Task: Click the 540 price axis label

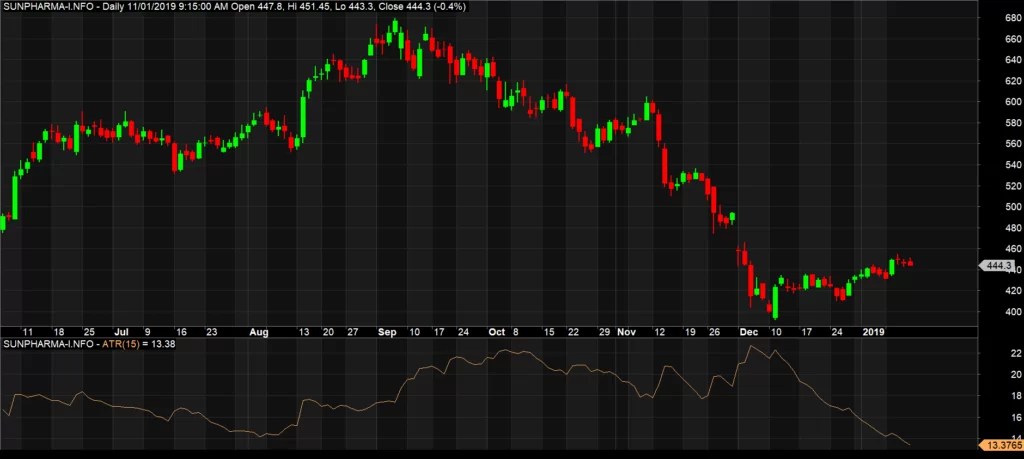Action: [1013, 165]
